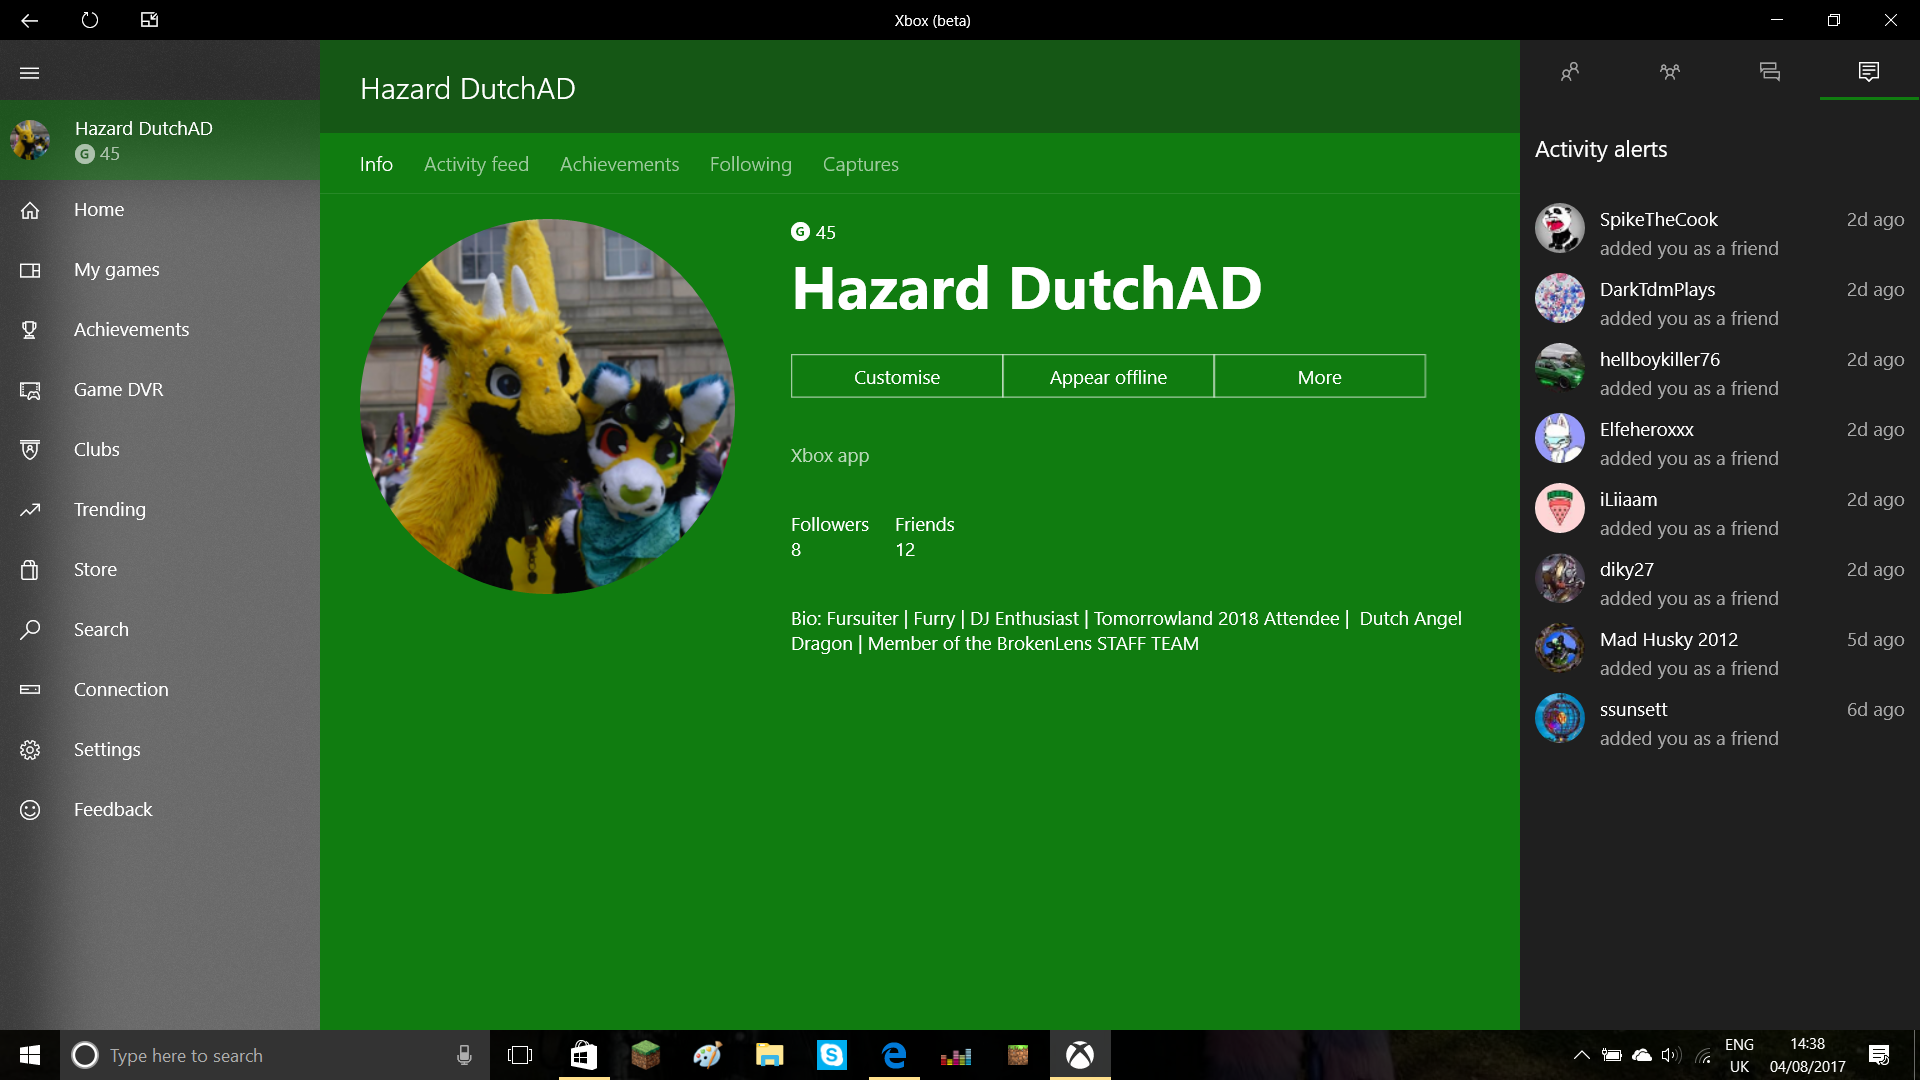Open the Messages panel icon

click(x=1770, y=71)
